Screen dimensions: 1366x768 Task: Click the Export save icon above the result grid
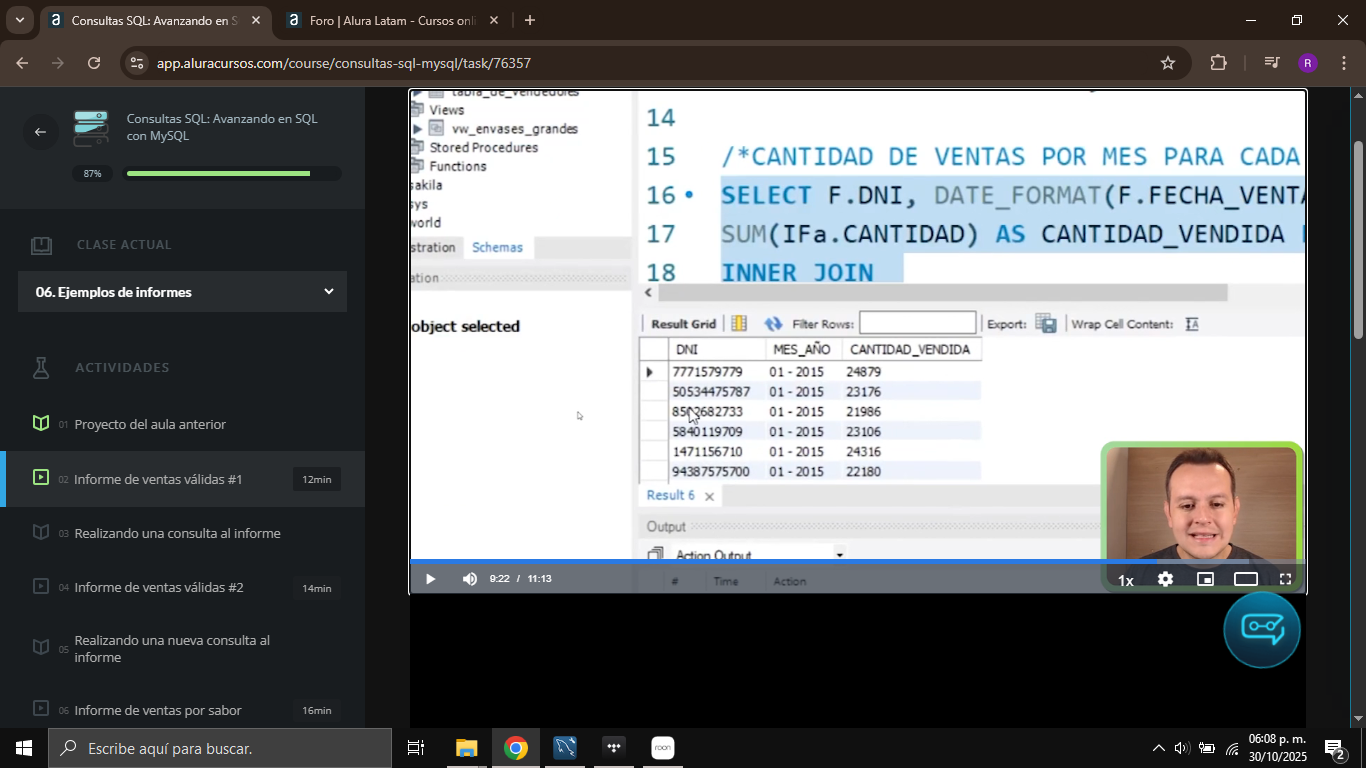coord(1046,323)
